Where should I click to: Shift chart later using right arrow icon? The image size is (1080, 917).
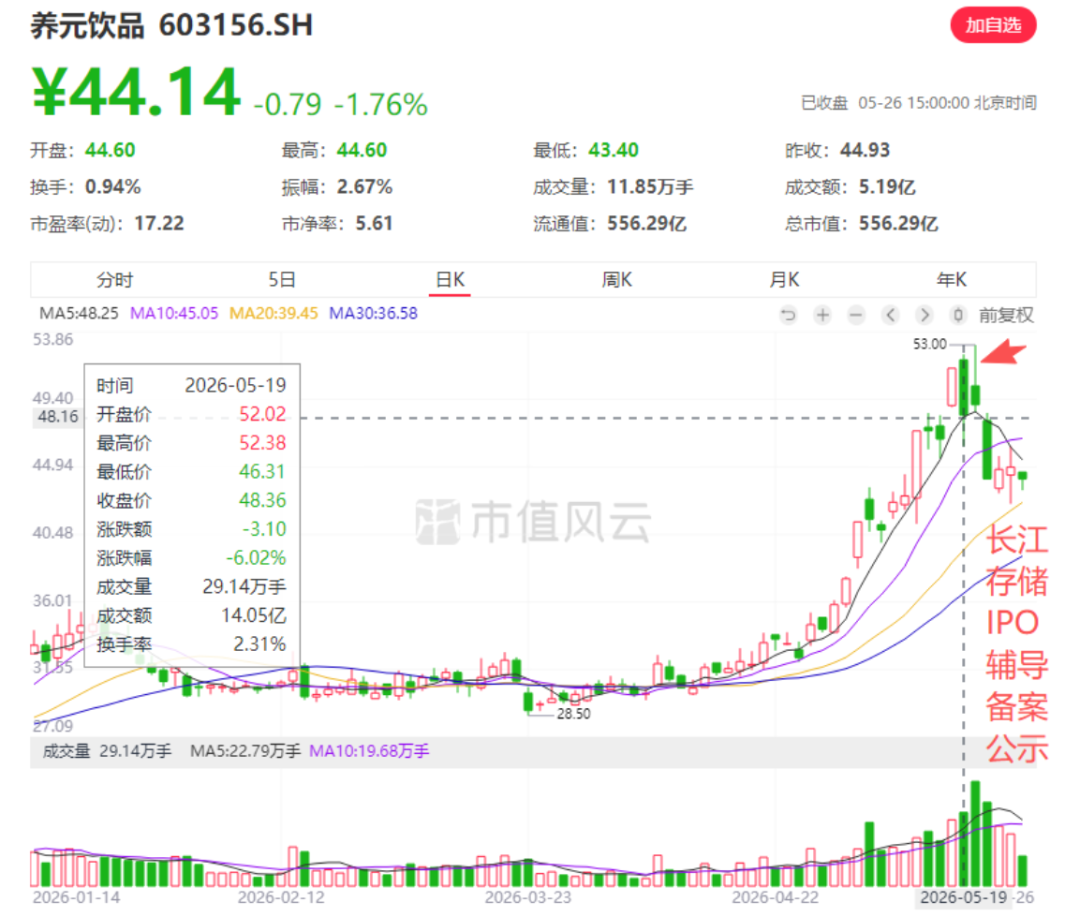click(924, 316)
